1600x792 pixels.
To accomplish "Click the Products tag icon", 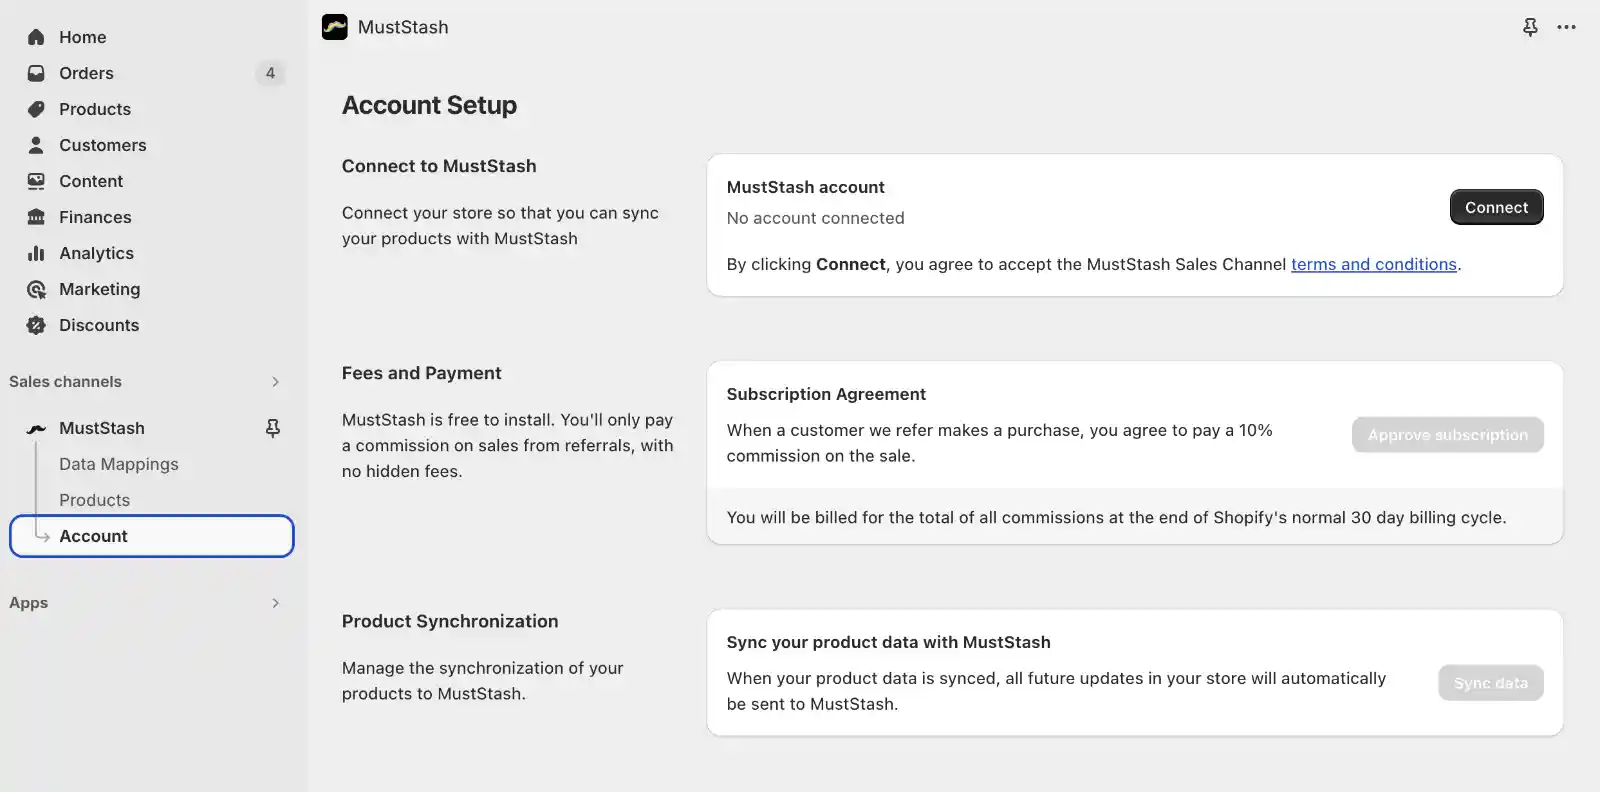I will point(36,109).
